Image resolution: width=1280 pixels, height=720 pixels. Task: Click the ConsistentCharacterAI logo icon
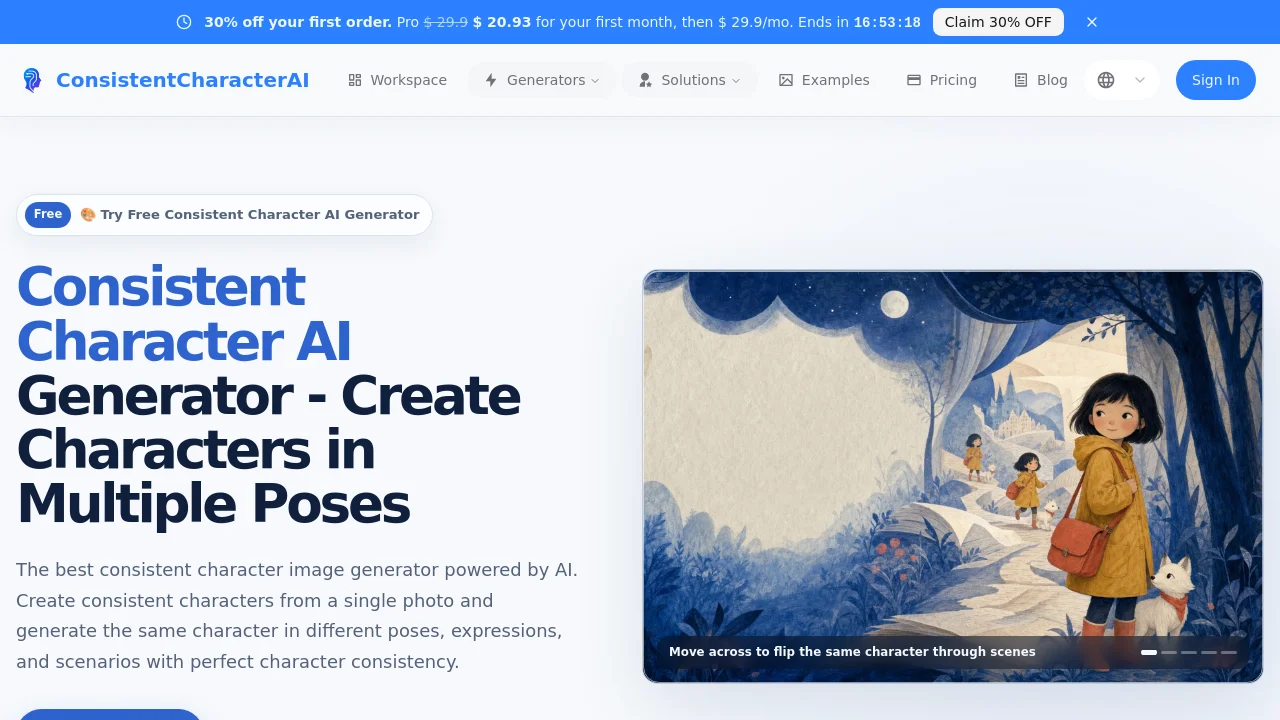[x=32, y=80]
